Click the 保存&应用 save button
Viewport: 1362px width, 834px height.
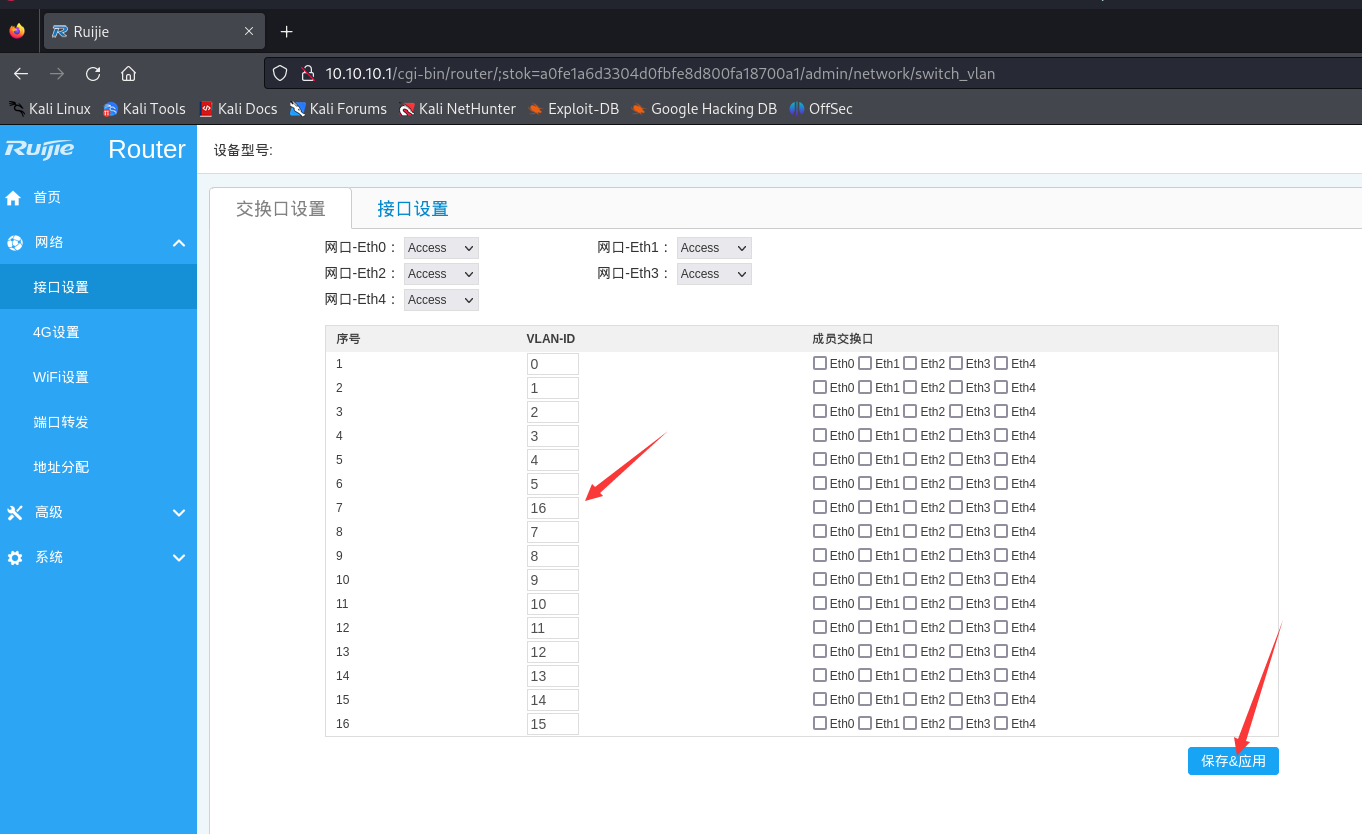(x=1233, y=761)
